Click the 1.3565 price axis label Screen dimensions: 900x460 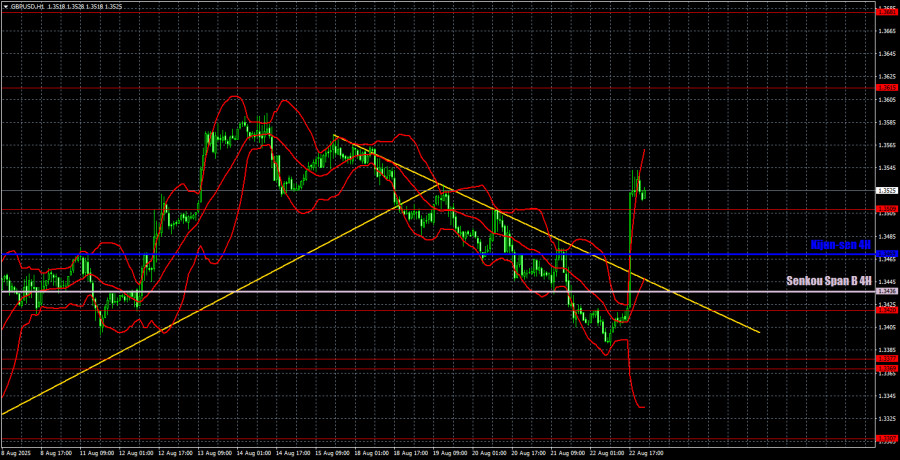click(886, 145)
